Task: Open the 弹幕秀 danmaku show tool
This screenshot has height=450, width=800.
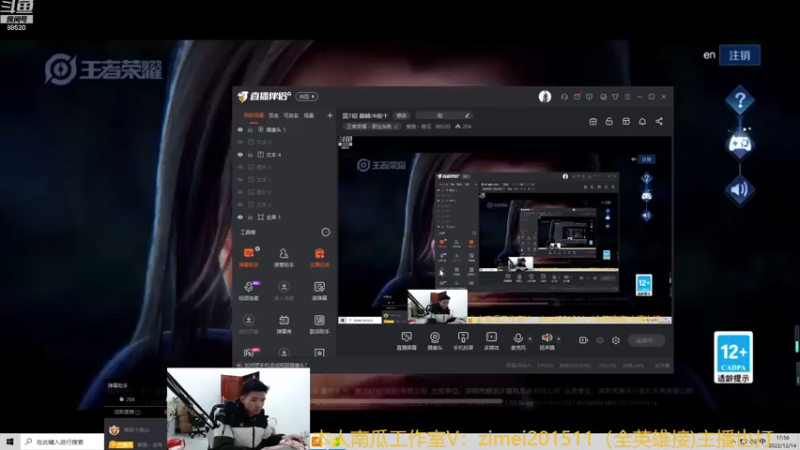Action: click(x=284, y=324)
